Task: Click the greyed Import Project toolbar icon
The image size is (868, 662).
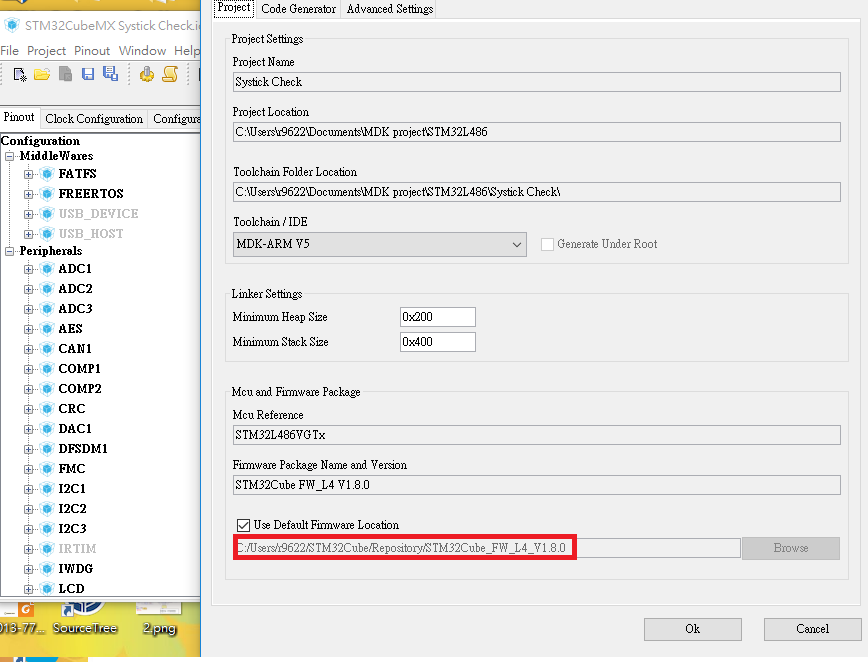Action: pos(65,74)
